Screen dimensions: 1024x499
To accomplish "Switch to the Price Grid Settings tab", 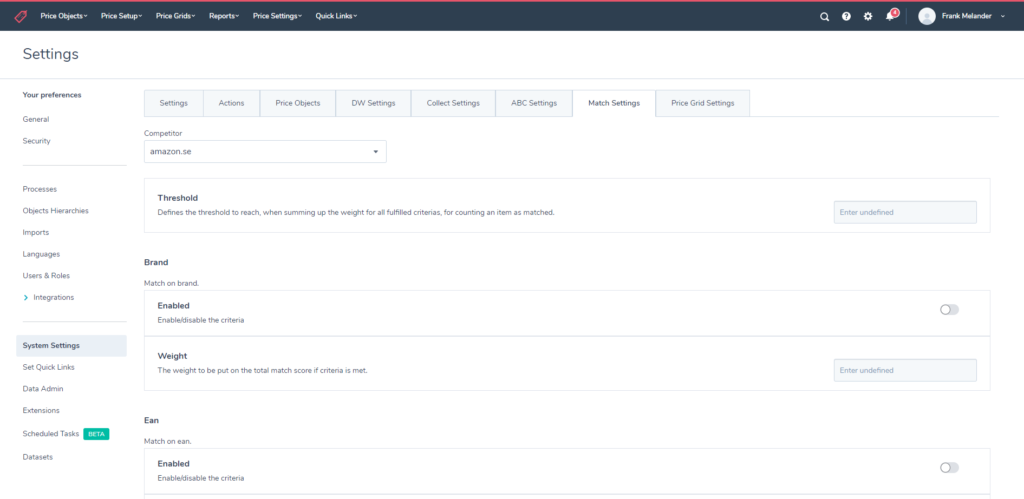I will click(702, 103).
